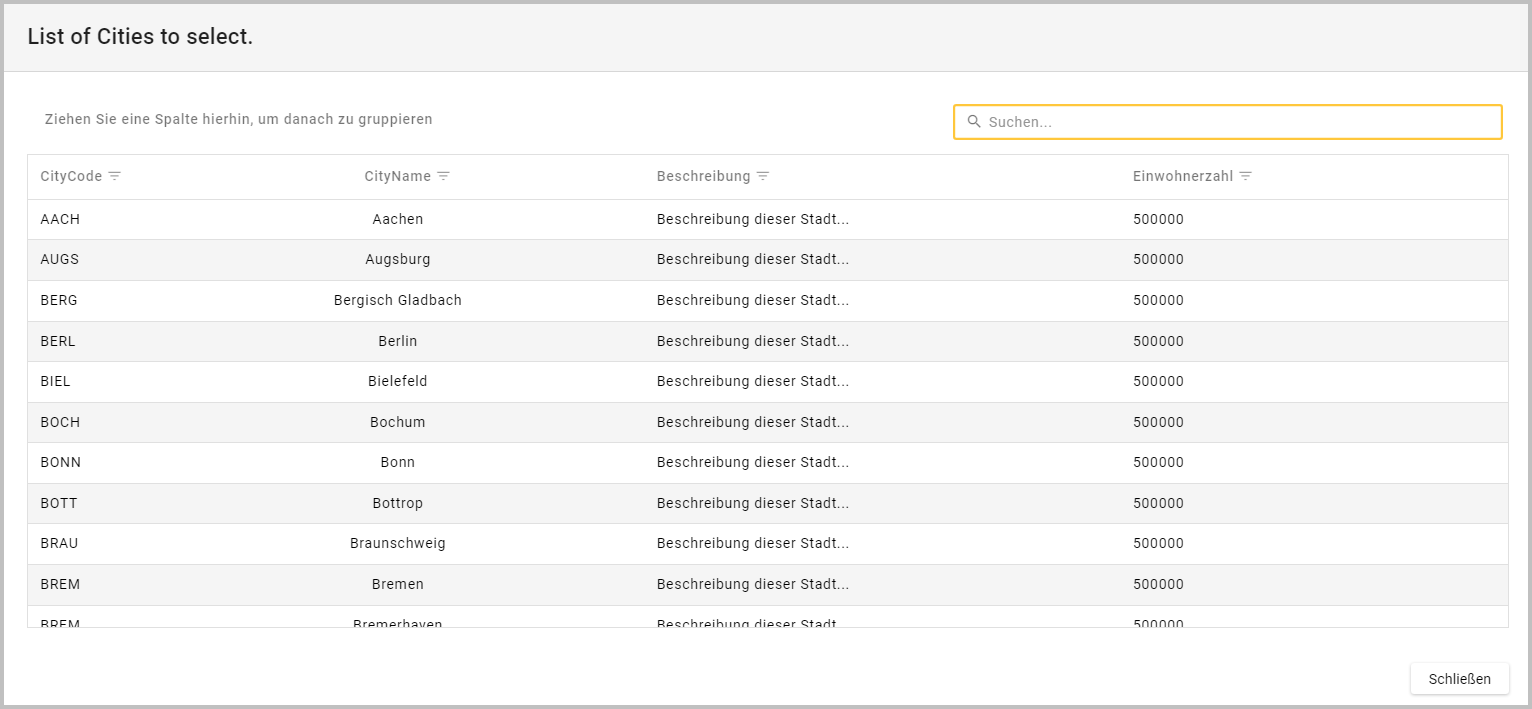This screenshot has height=709, width=1532.
Task: Click the Beschreibung column filter icon
Action: point(763,176)
